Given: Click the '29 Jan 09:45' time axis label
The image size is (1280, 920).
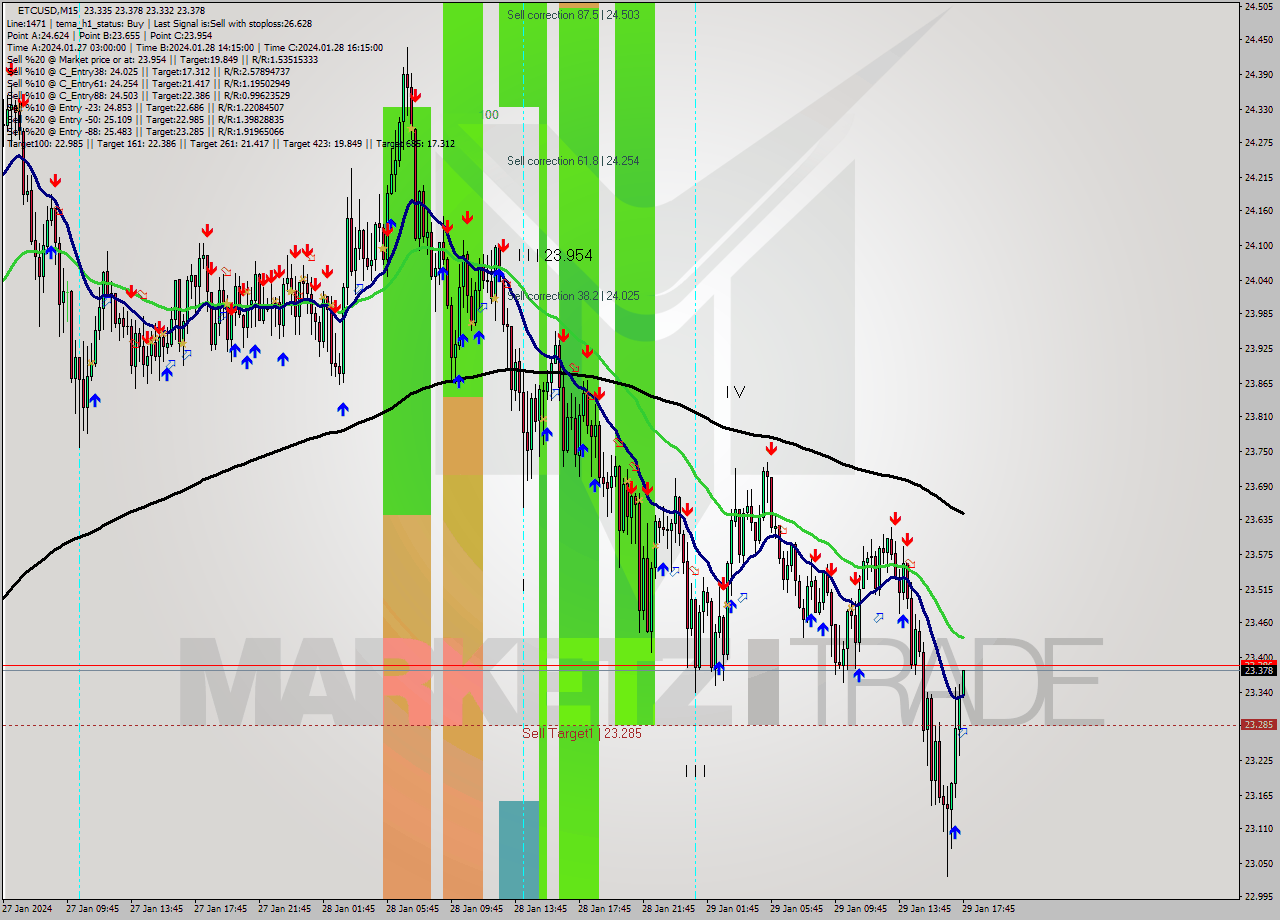Looking at the screenshot, I should pyautogui.click(x=861, y=909).
